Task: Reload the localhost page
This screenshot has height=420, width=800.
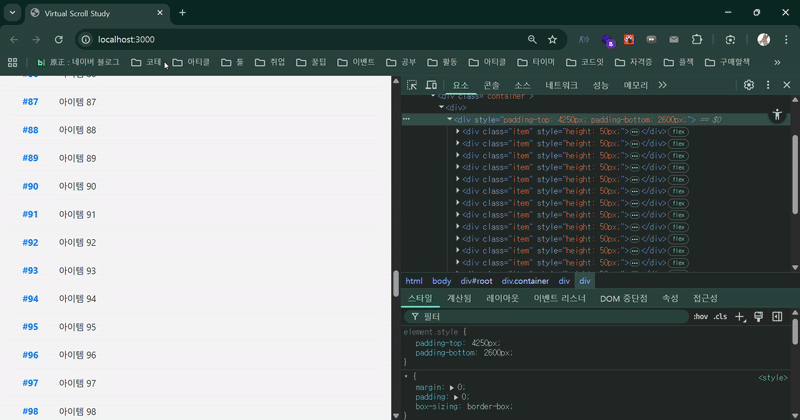Action: [x=59, y=39]
